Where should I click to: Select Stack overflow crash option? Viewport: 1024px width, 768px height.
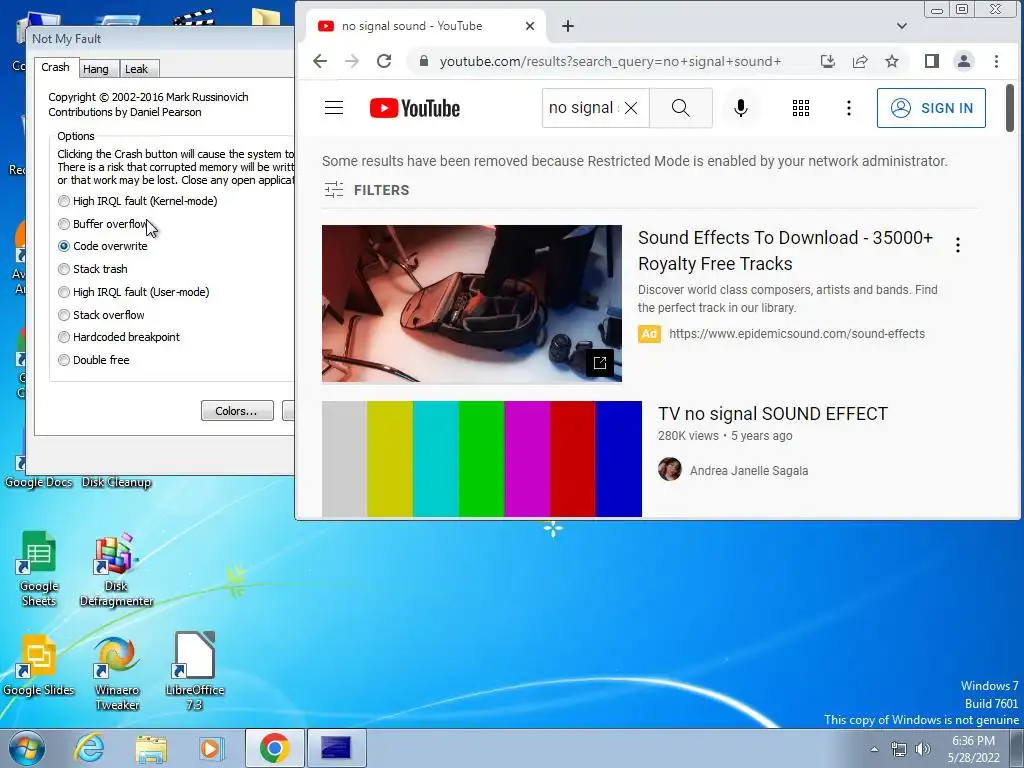pos(101,315)
